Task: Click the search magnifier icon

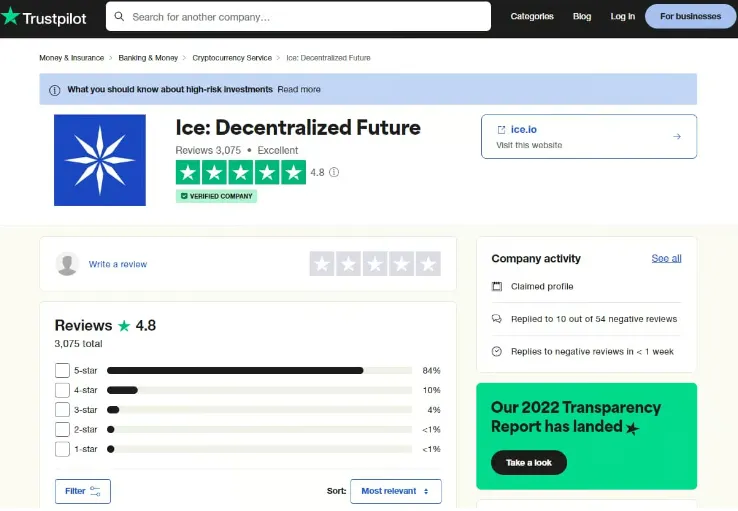Action: point(120,16)
